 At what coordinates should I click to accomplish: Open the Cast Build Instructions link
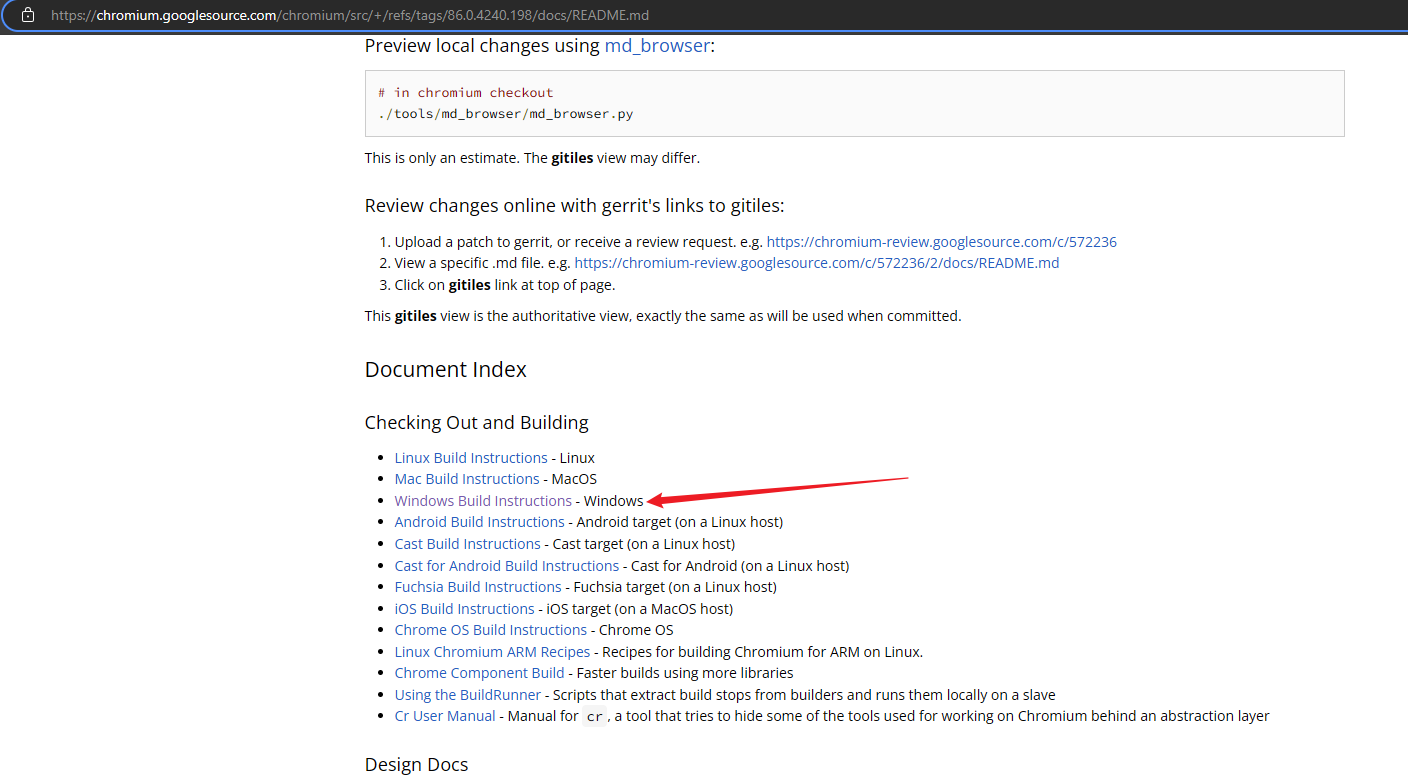tap(467, 543)
